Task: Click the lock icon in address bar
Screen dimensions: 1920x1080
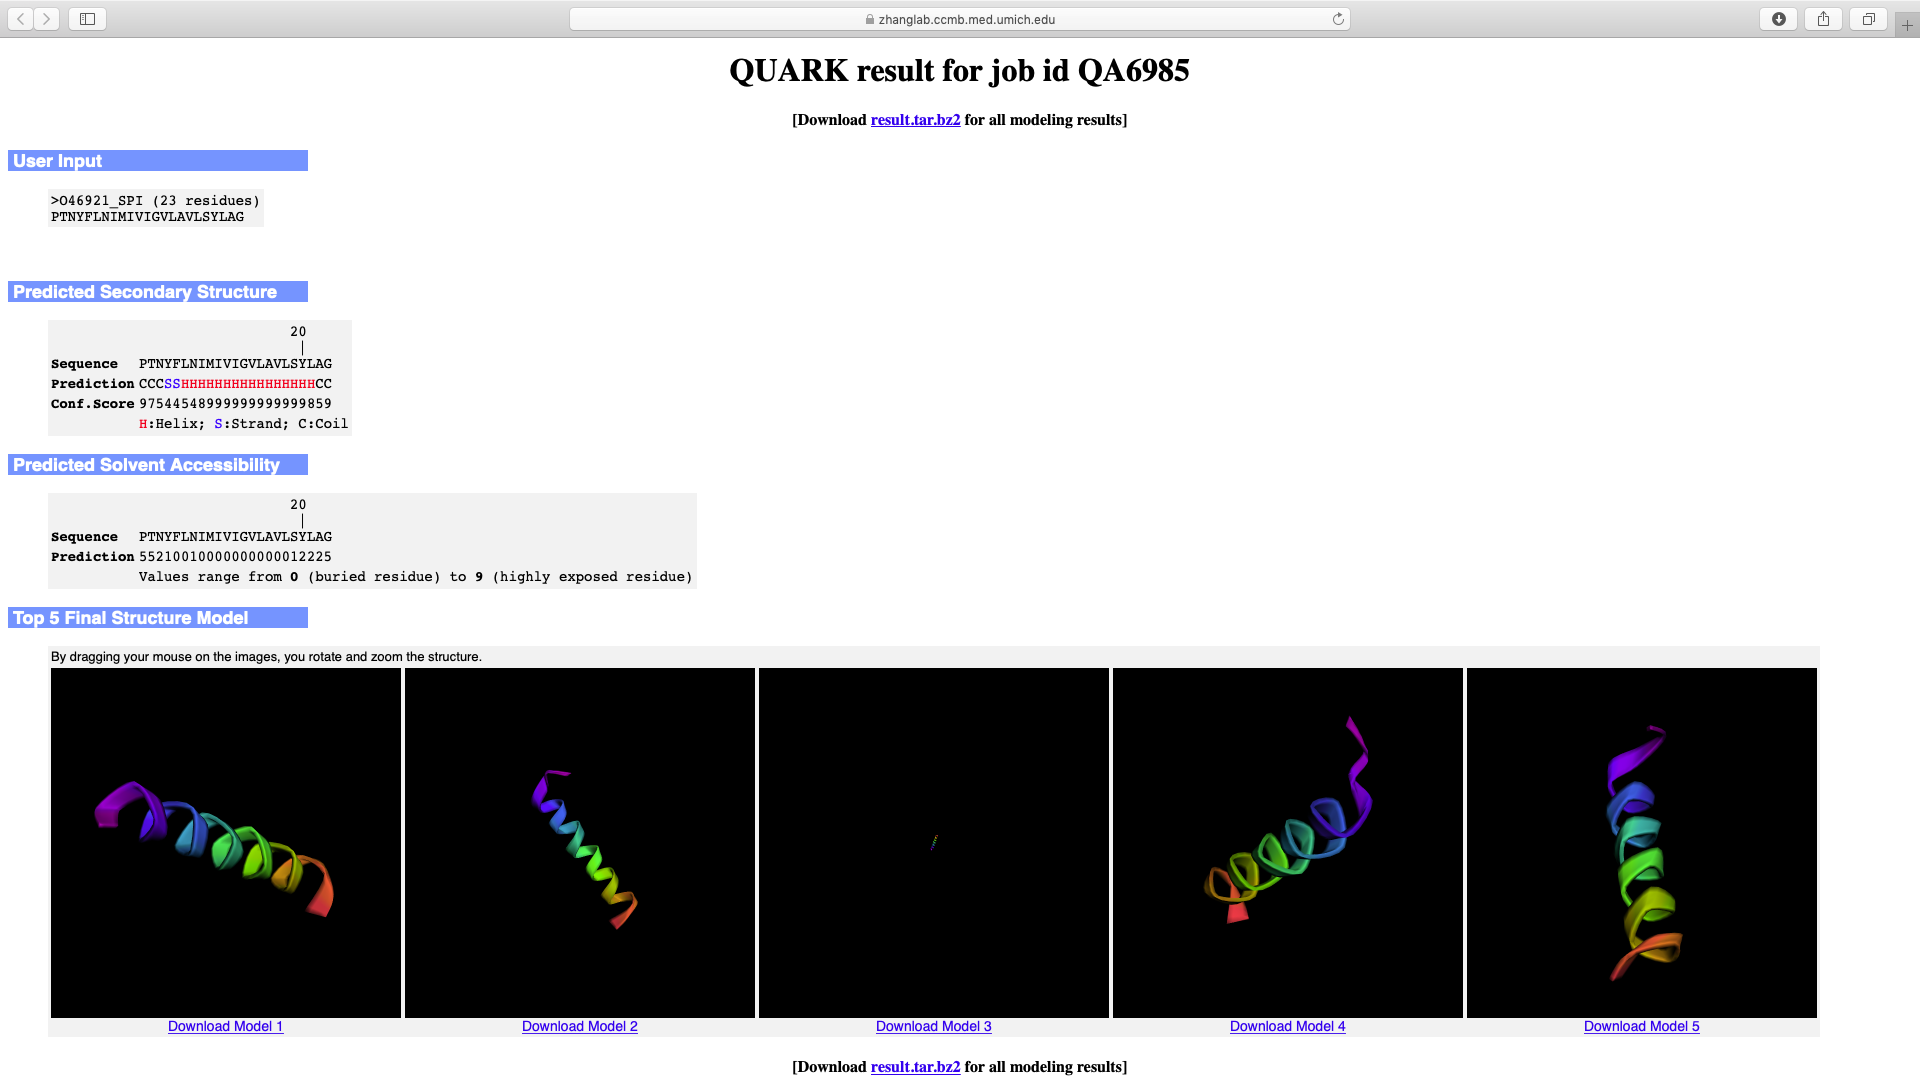Action: 870,19
